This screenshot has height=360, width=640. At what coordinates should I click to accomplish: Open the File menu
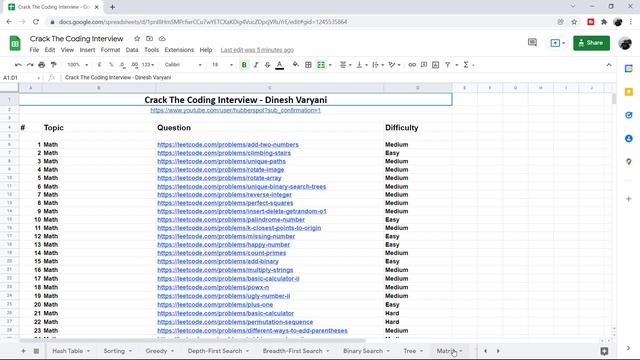click(x=34, y=50)
